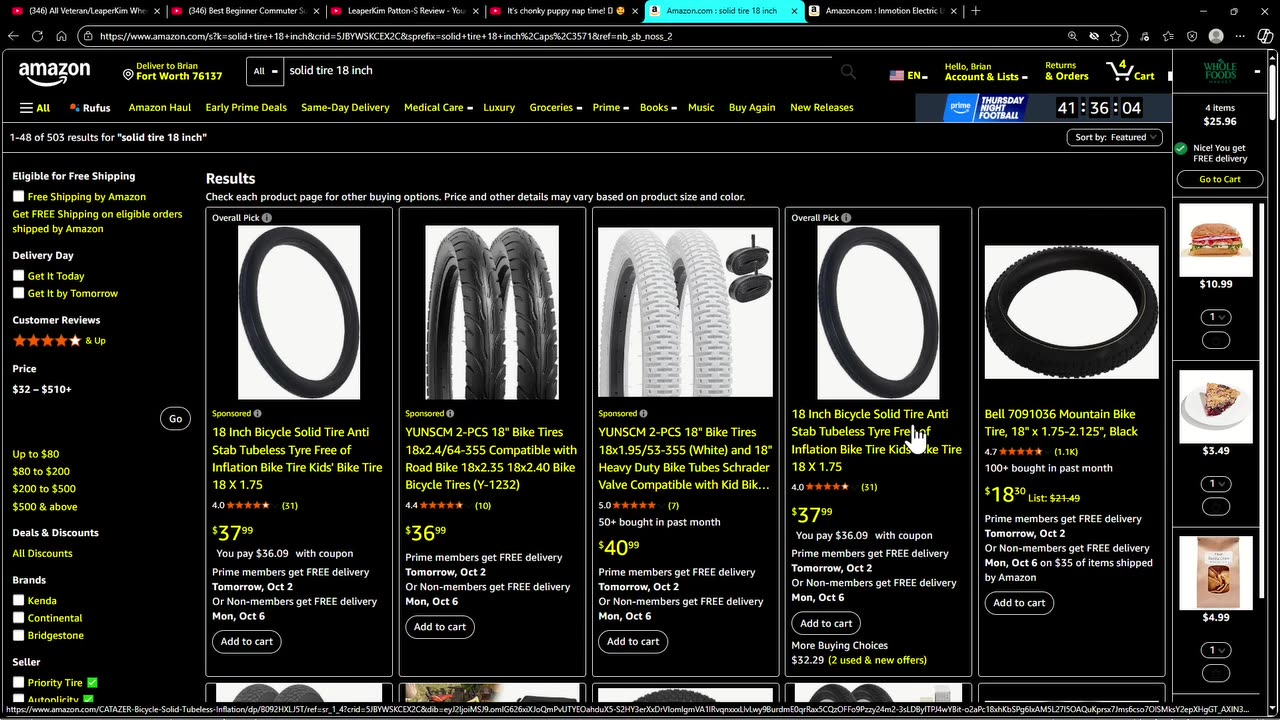
Task: Expand Account & Lists menu
Action: (x=984, y=72)
